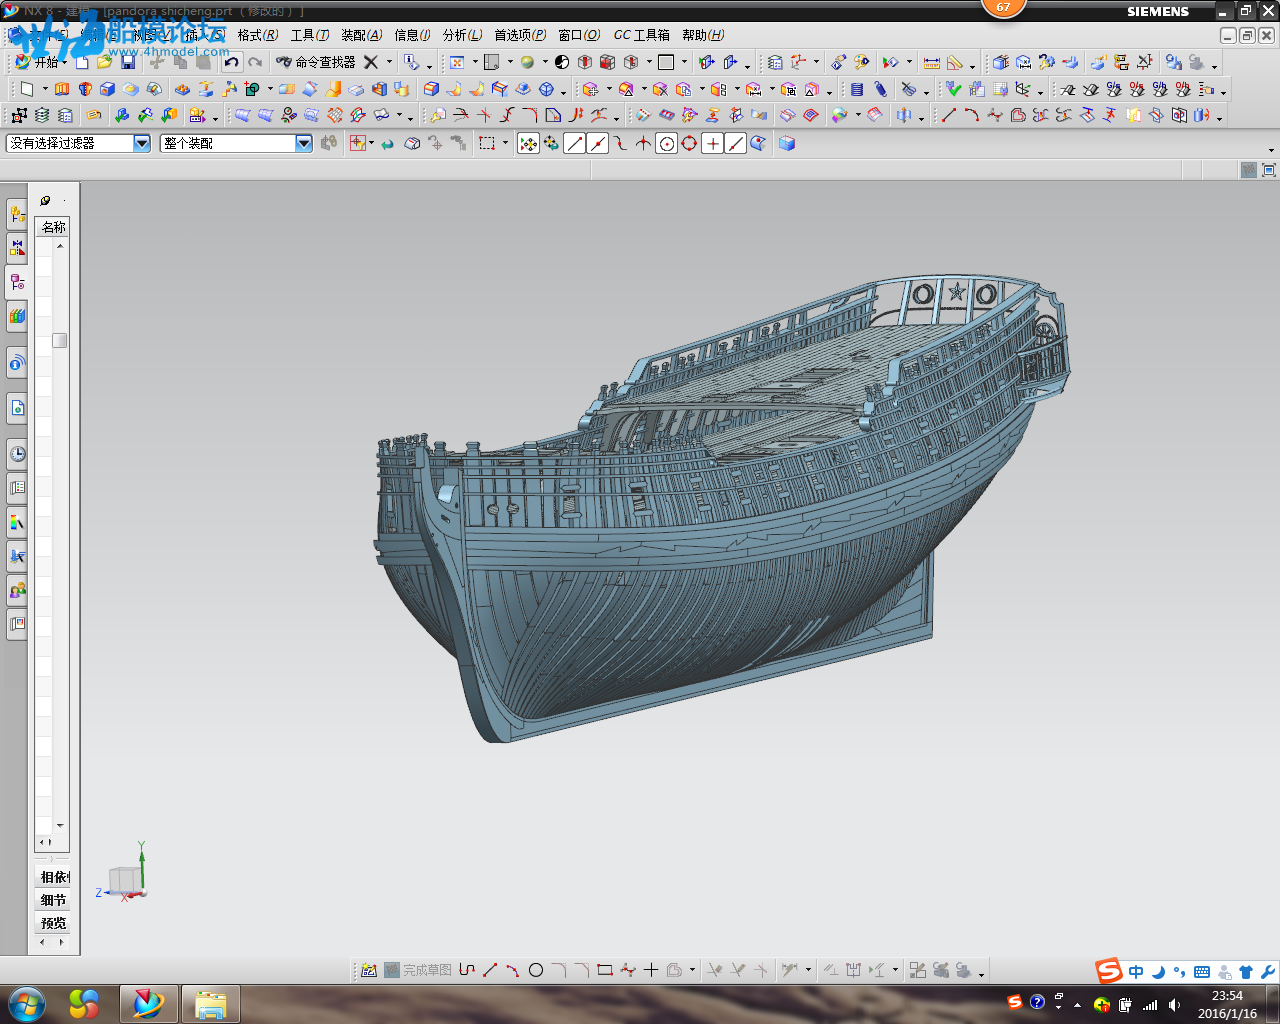
Task: Open Sketch tool dropdown arrow in feature toolbar
Action: [x=45, y=89]
